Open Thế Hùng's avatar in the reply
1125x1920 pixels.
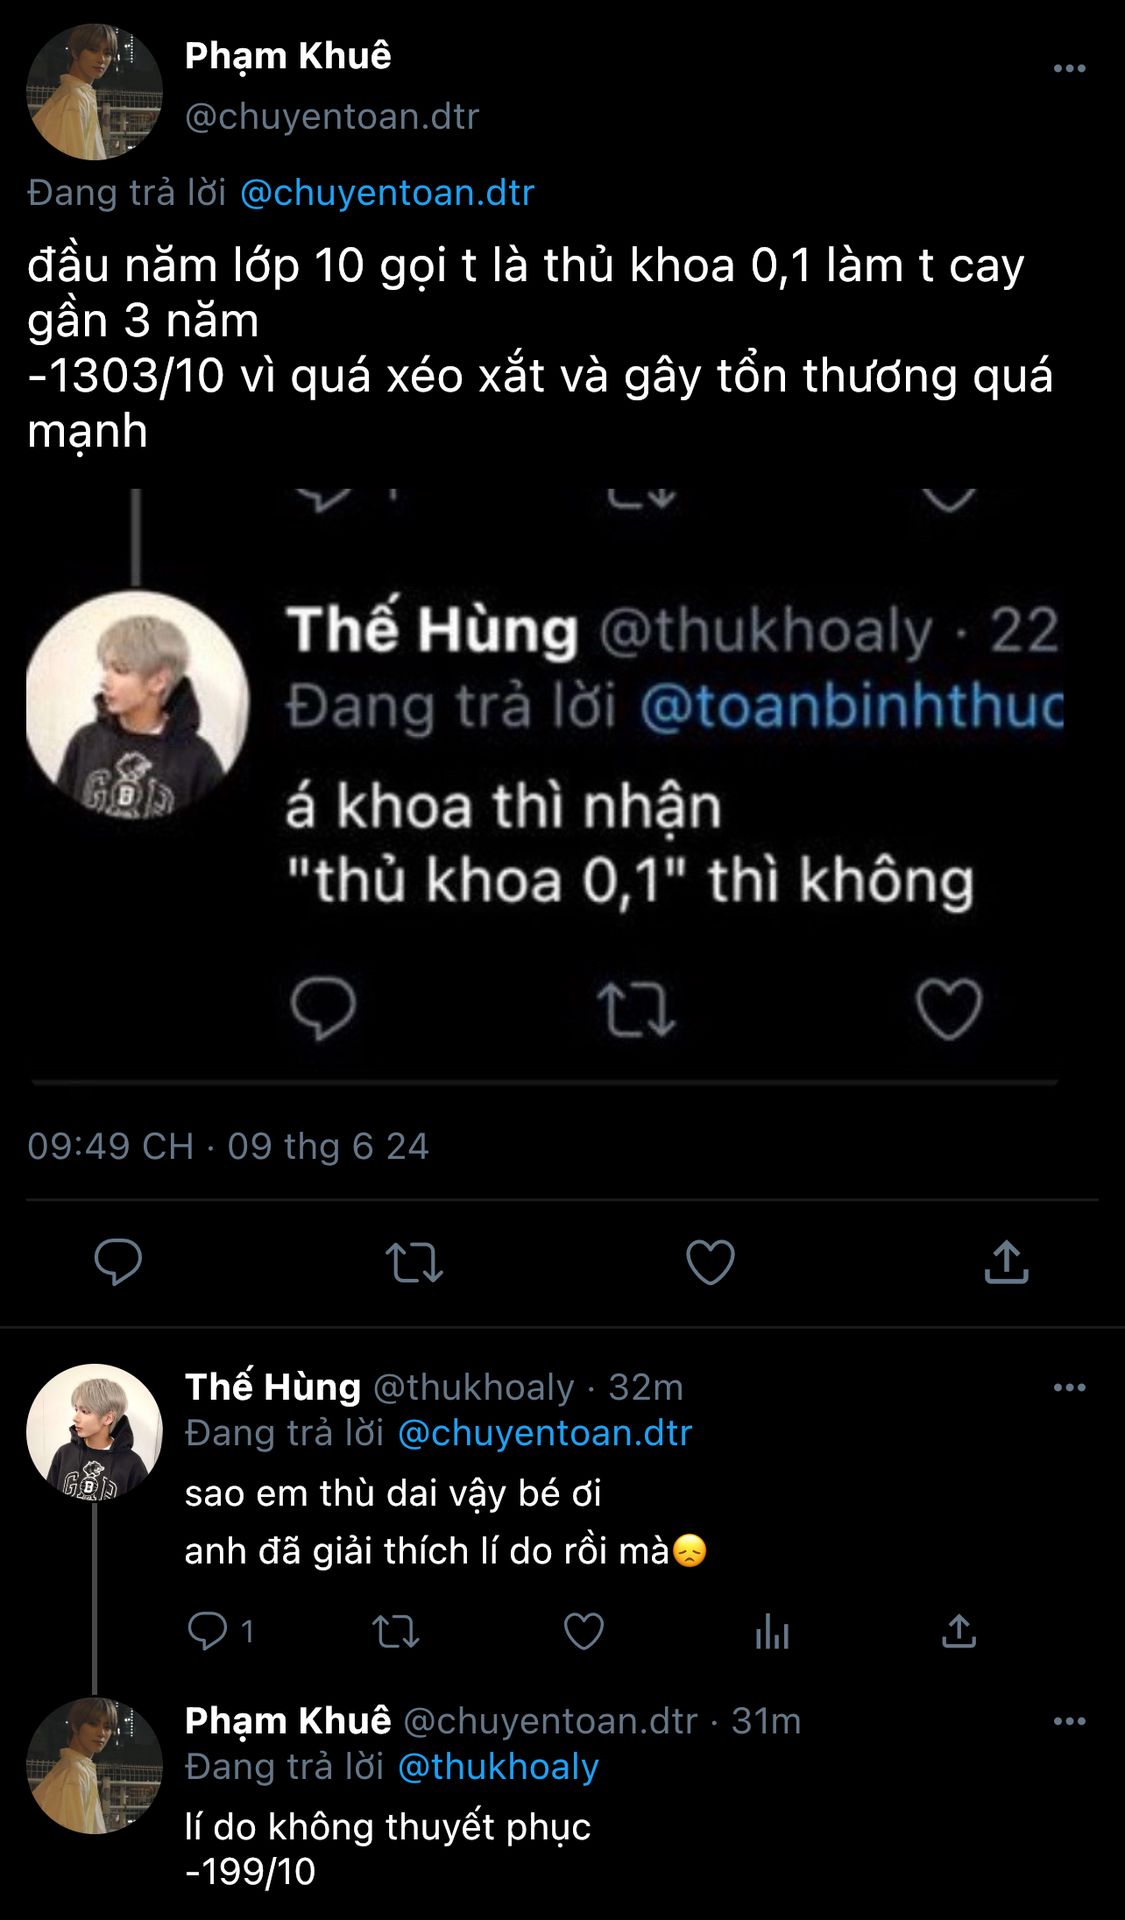tap(94, 1432)
